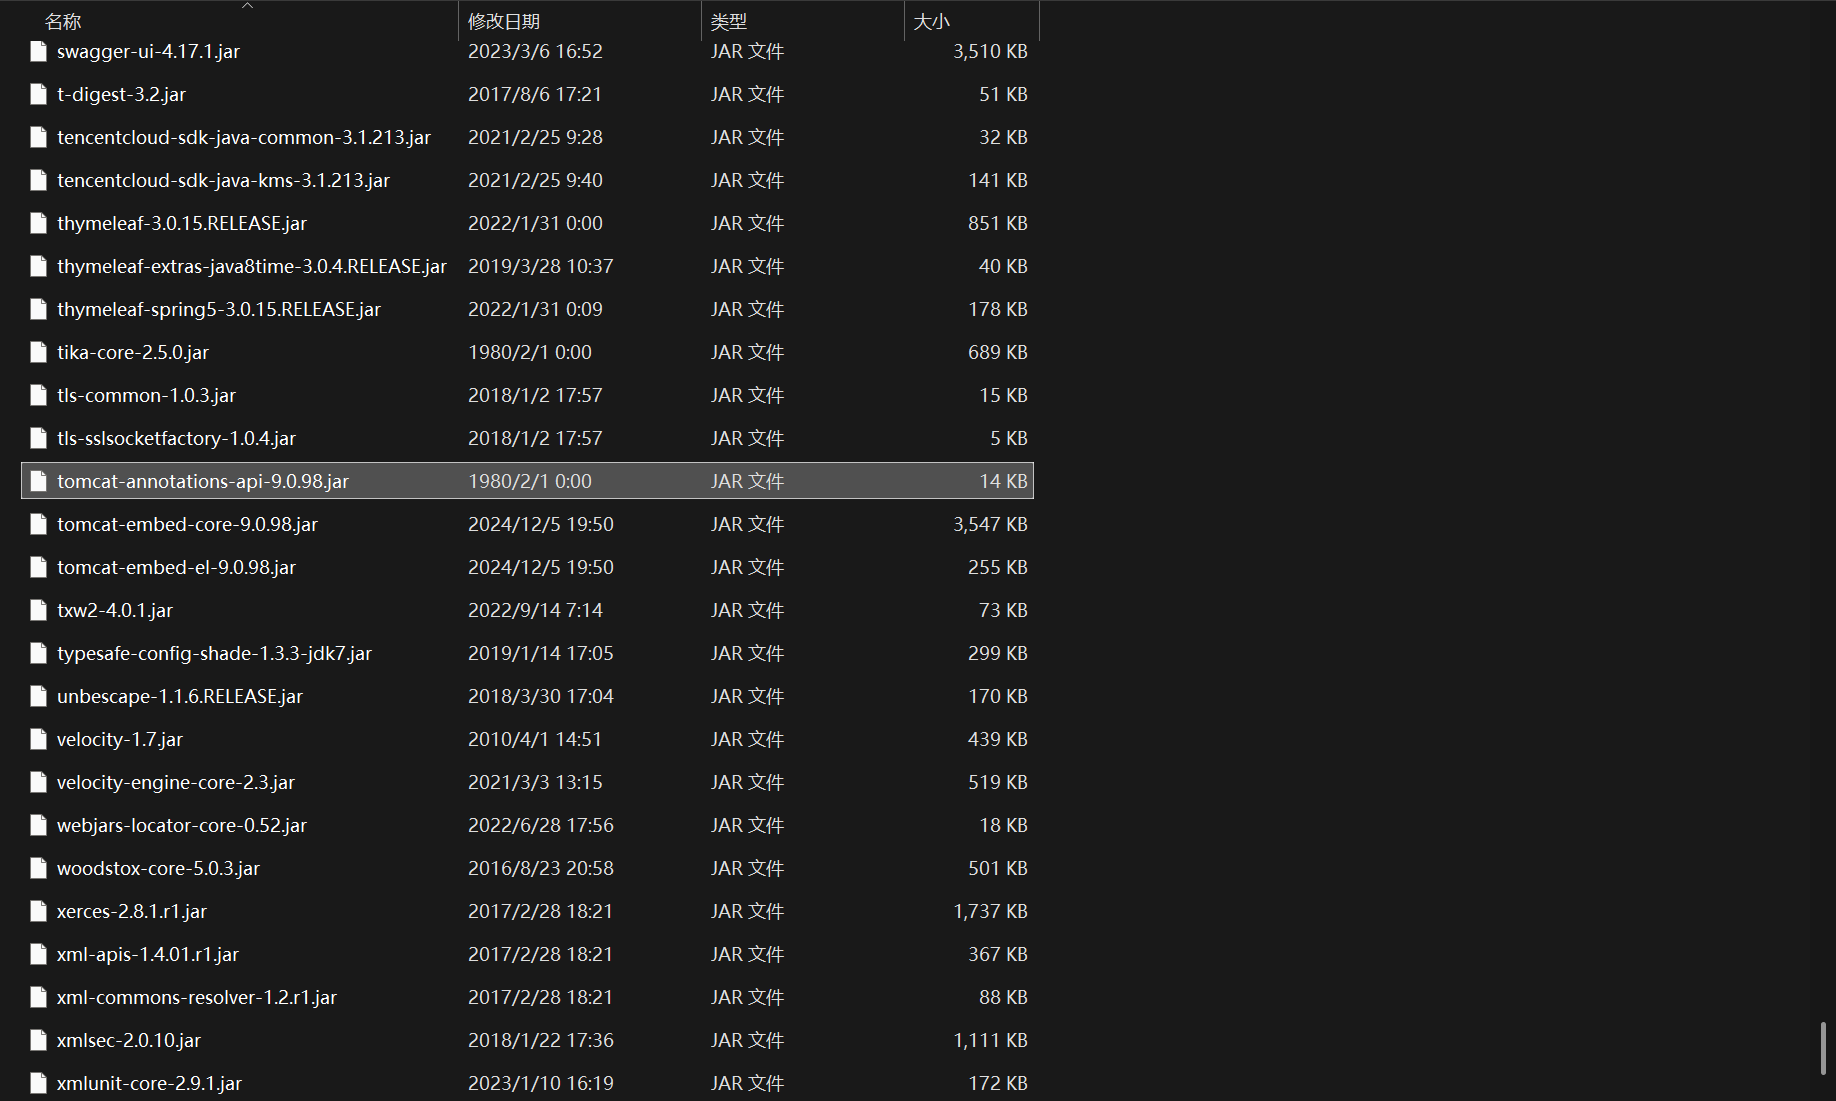Viewport: 1836px width, 1101px height.
Task: Click the vertical scrollbar thumb
Action: click(x=1823, y=1048)
